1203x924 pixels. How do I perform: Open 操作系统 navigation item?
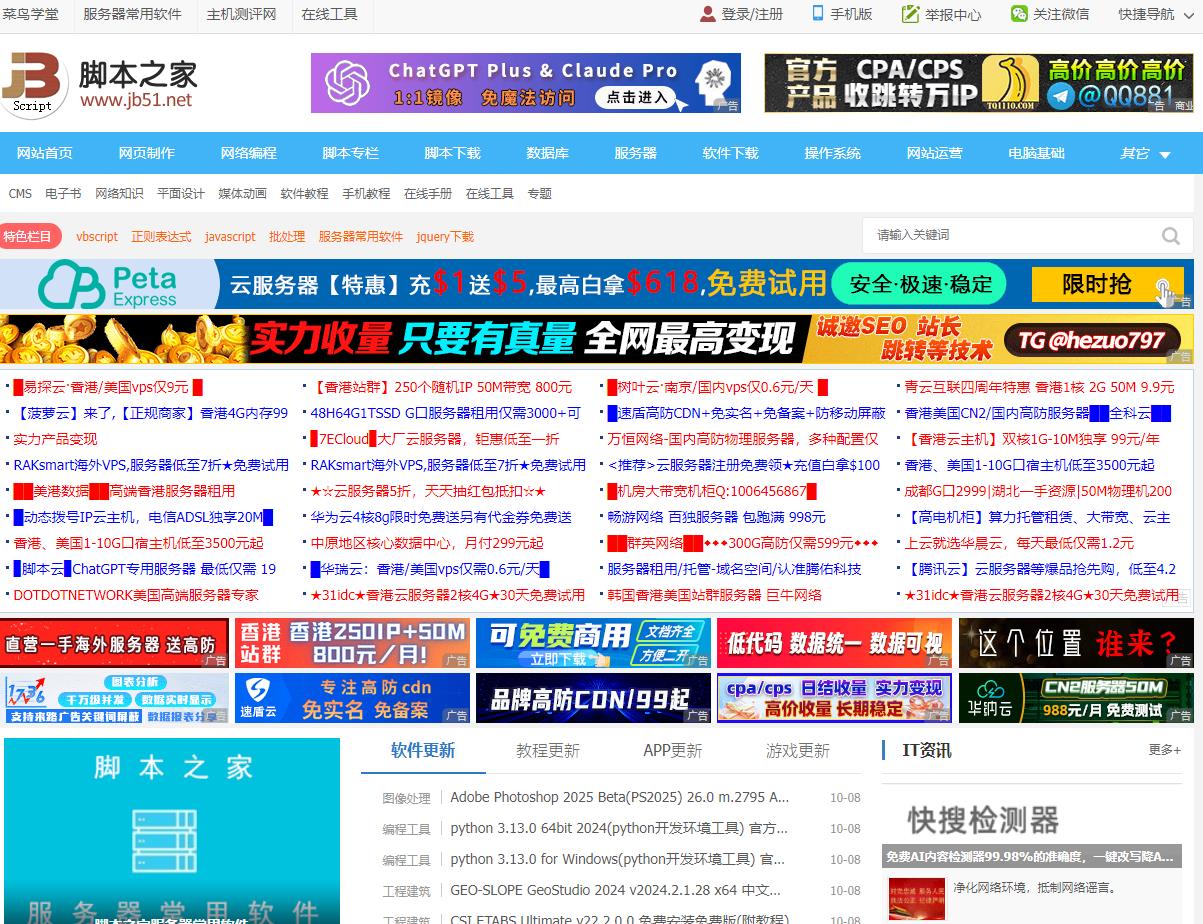[x=833, y=153]
